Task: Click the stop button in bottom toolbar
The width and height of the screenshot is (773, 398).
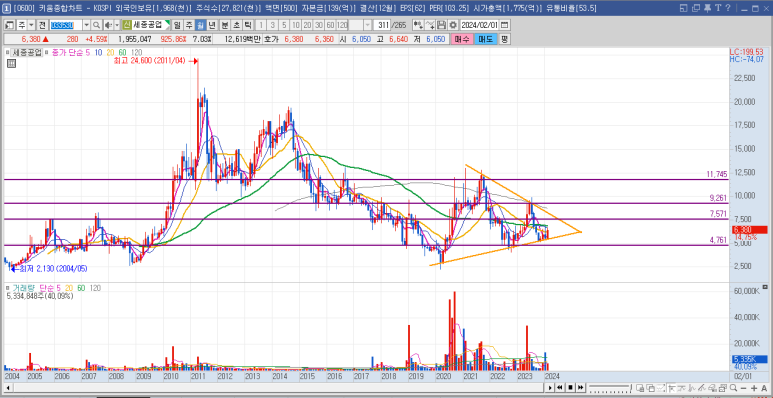Action: pyautogui.click(x=570, y=387)
